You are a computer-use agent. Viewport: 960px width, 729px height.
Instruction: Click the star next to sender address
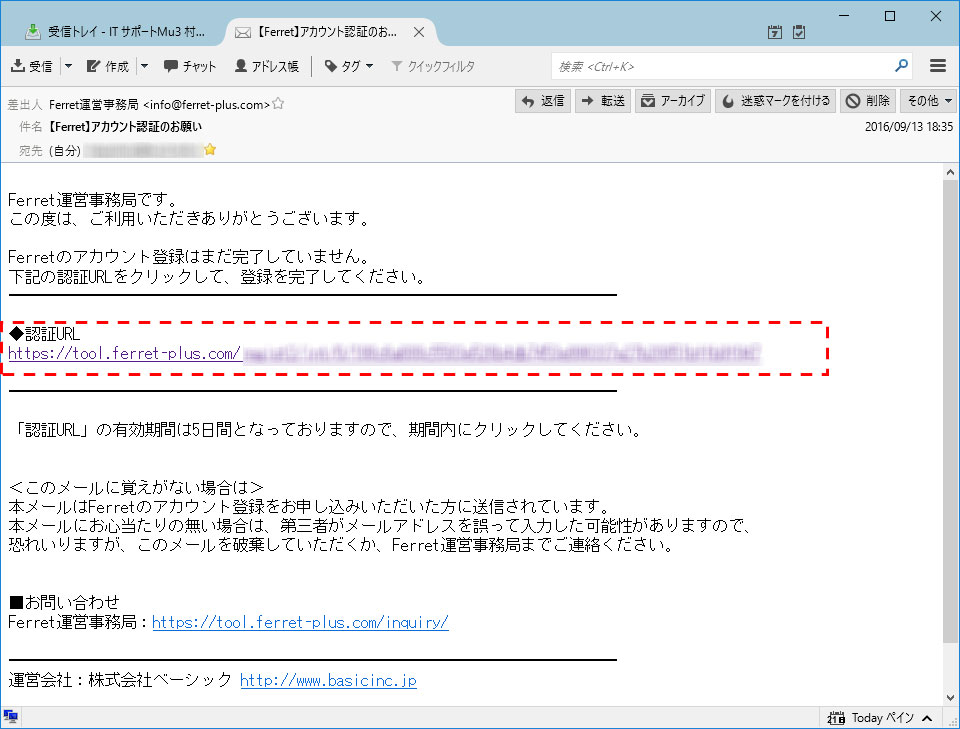[278, 103]
